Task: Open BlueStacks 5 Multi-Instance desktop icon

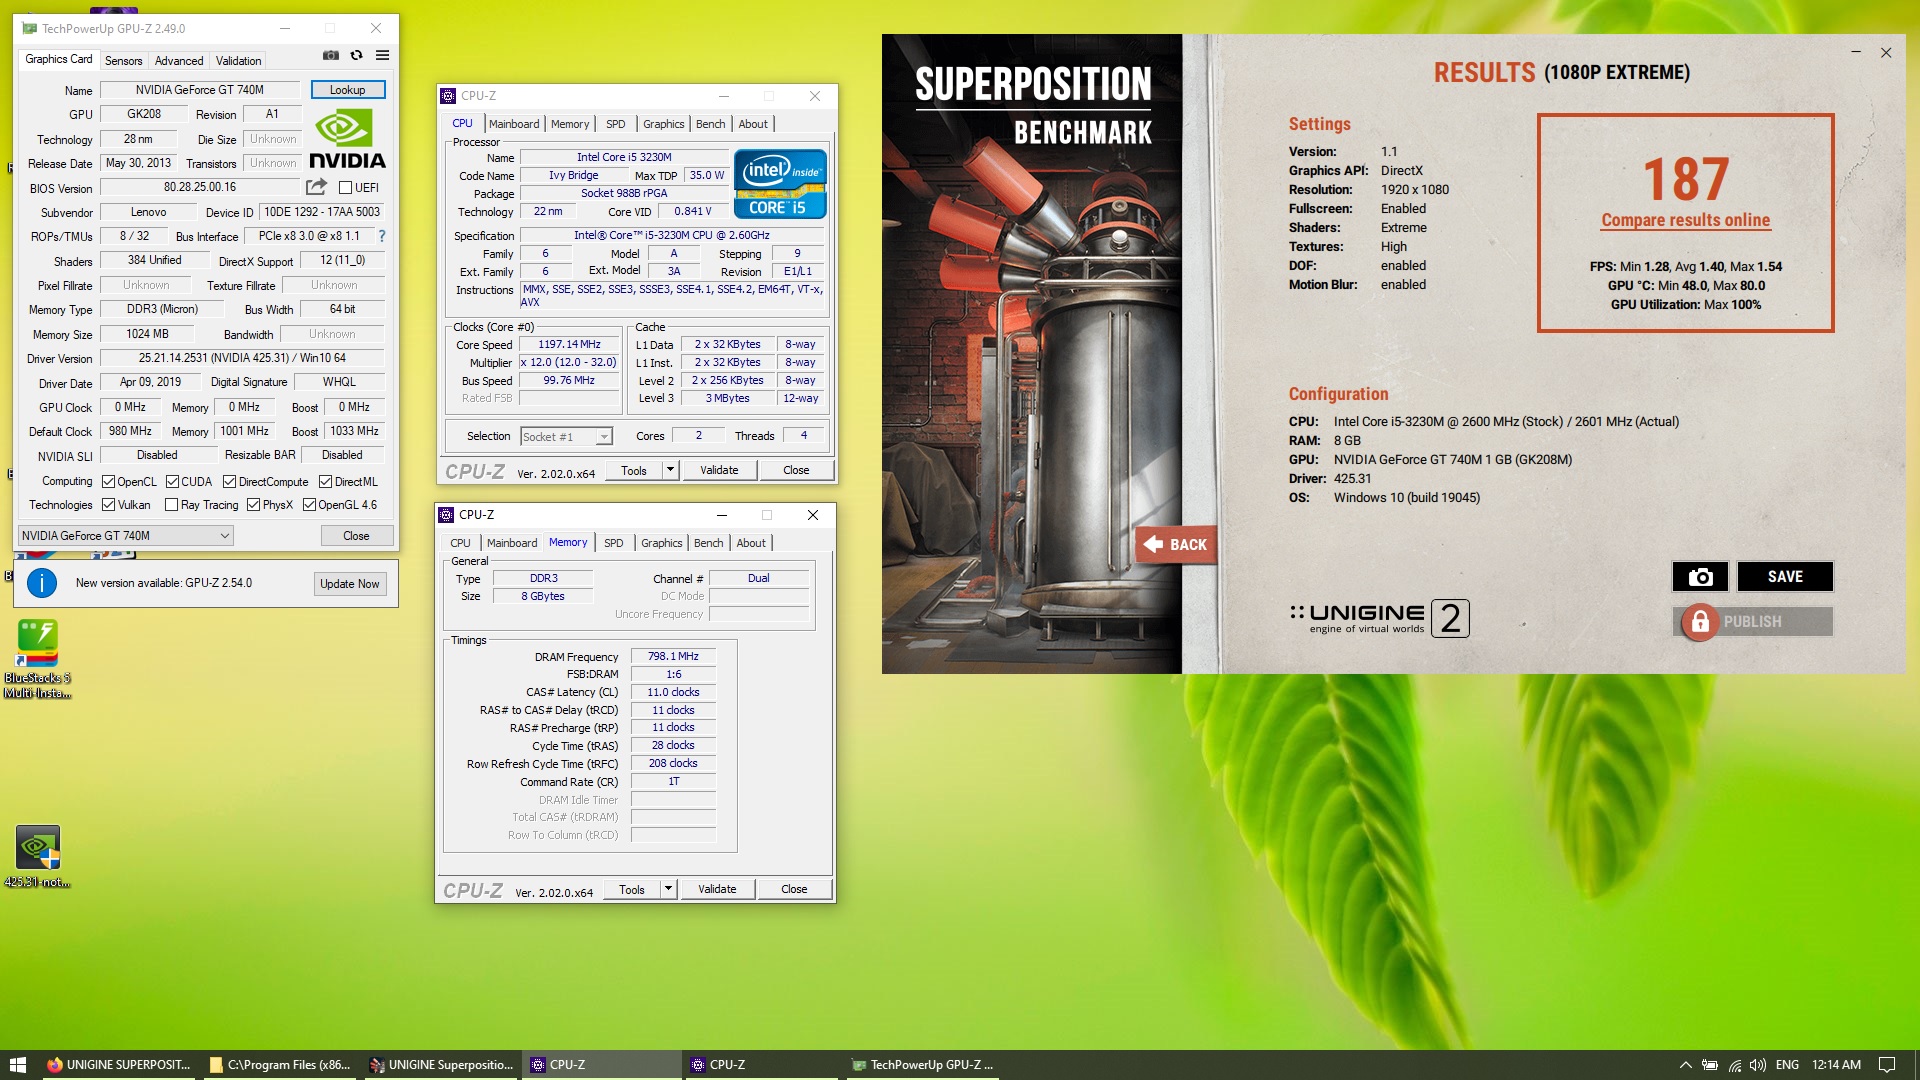Action: click(x=38, y=658)
